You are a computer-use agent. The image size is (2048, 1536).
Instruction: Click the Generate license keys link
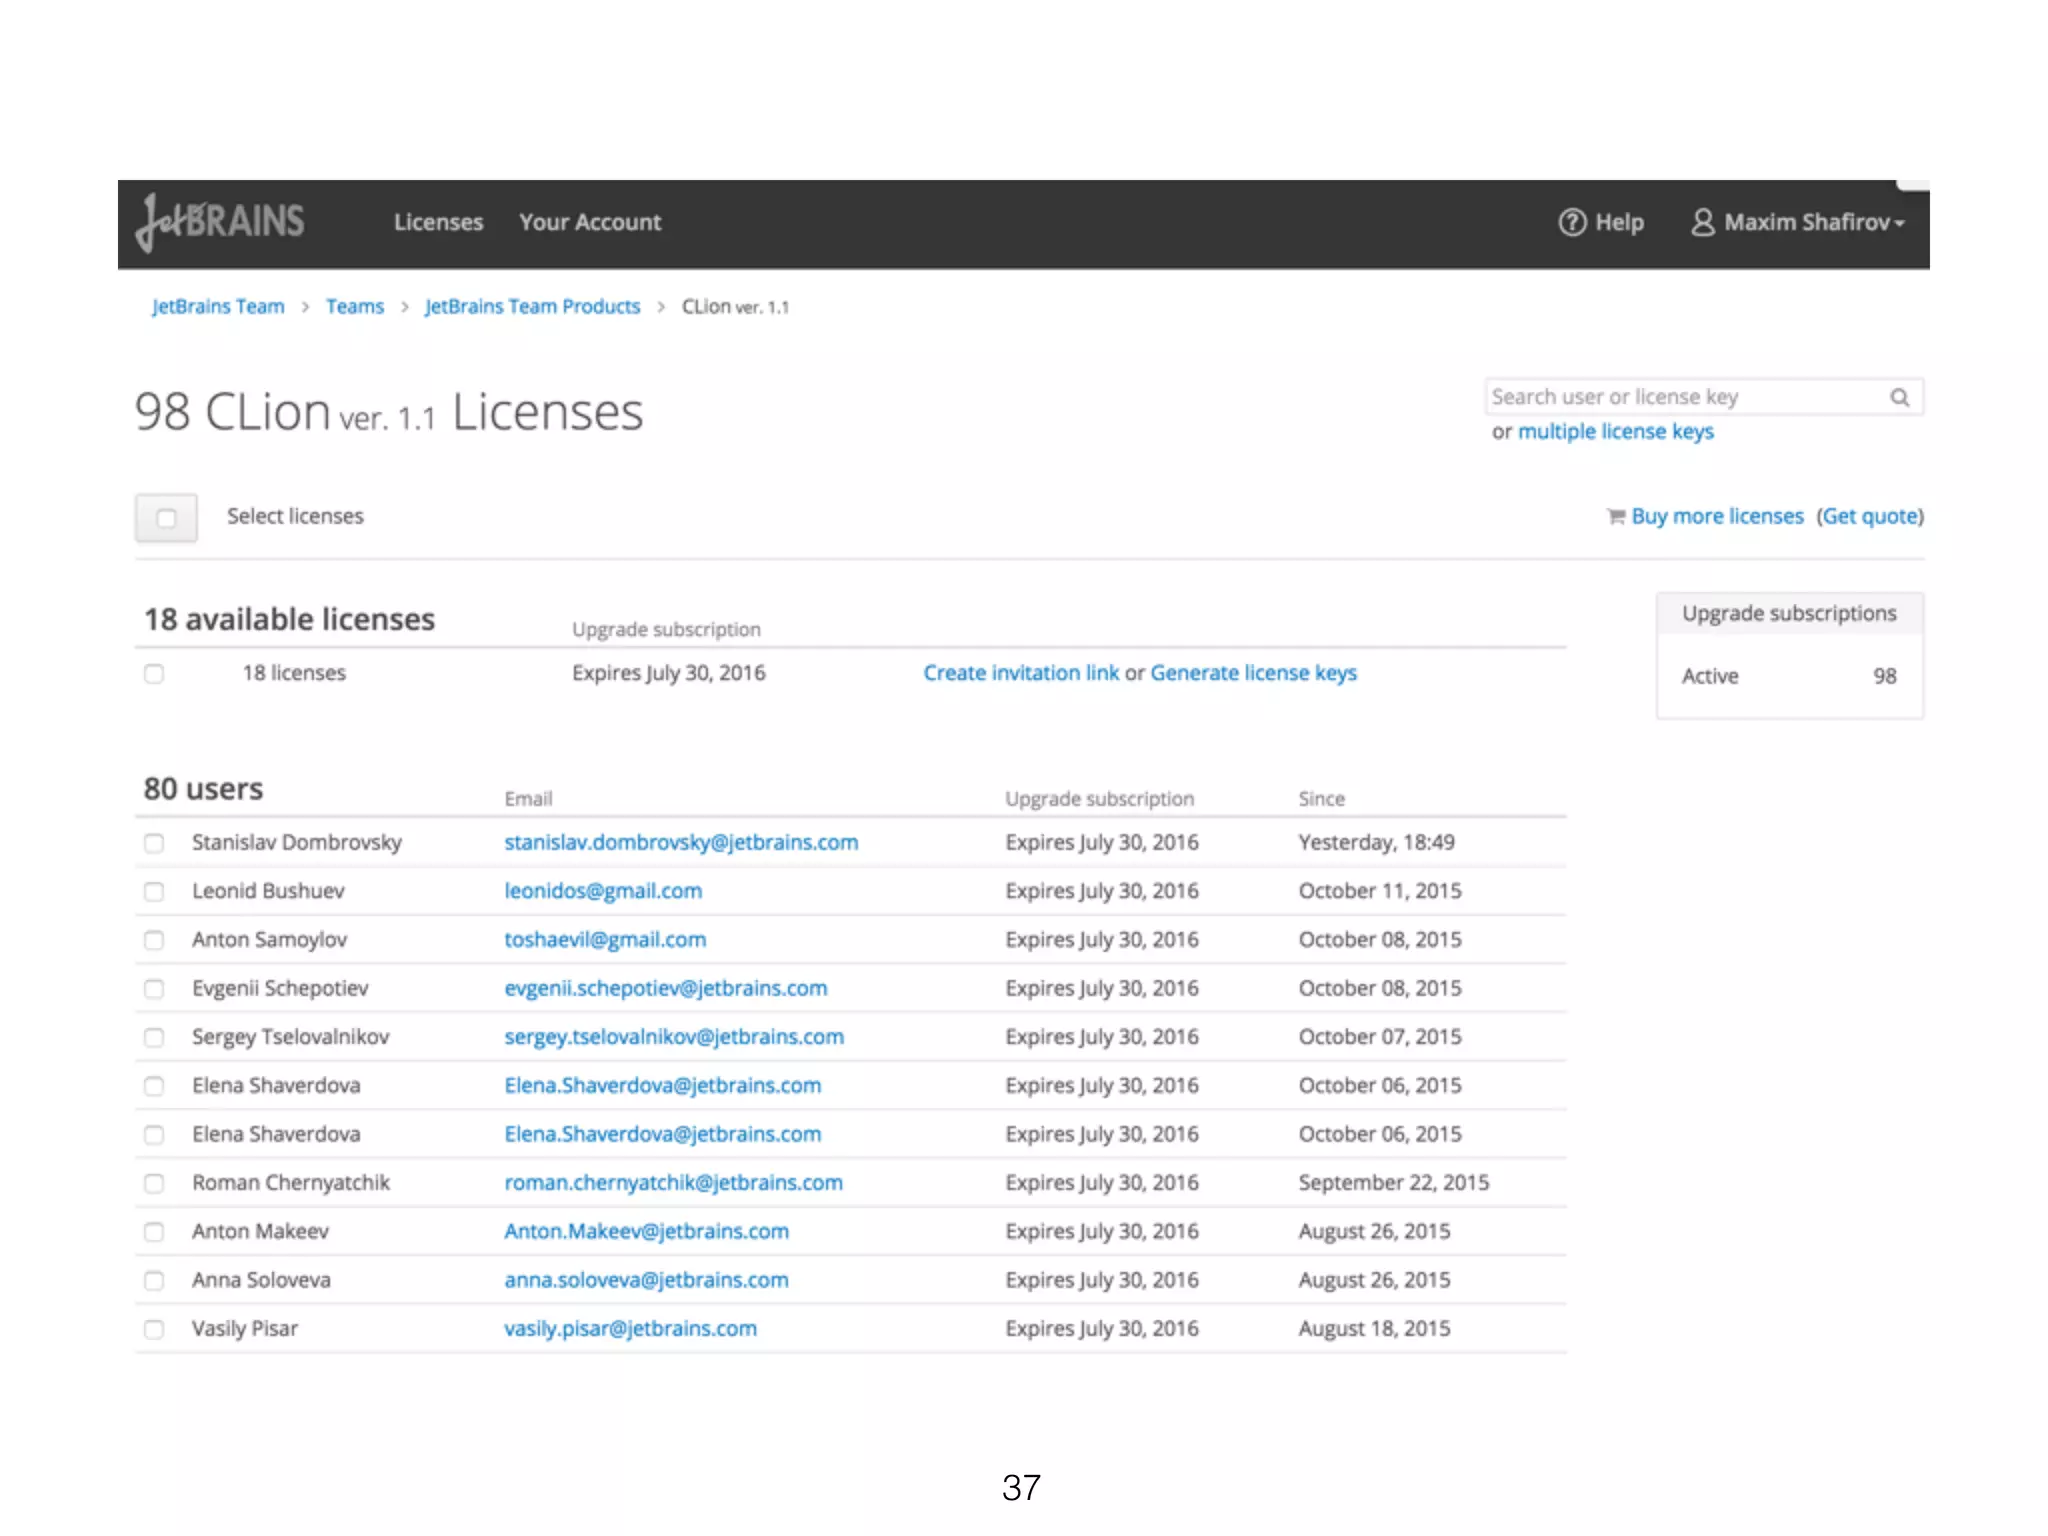coord(1253,673)
